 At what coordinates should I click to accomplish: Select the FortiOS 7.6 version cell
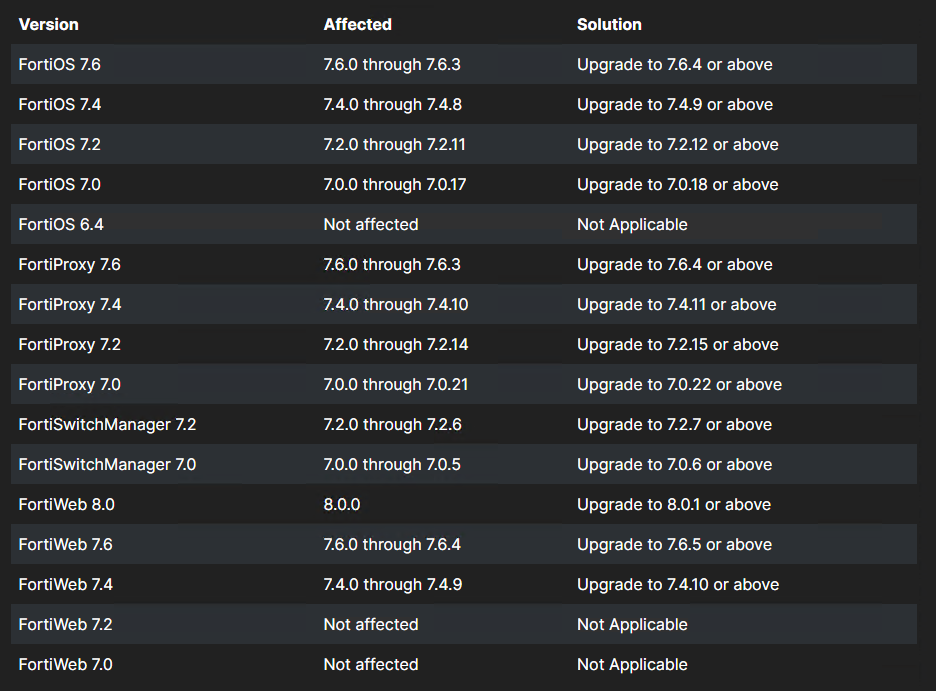click(59, 64)
